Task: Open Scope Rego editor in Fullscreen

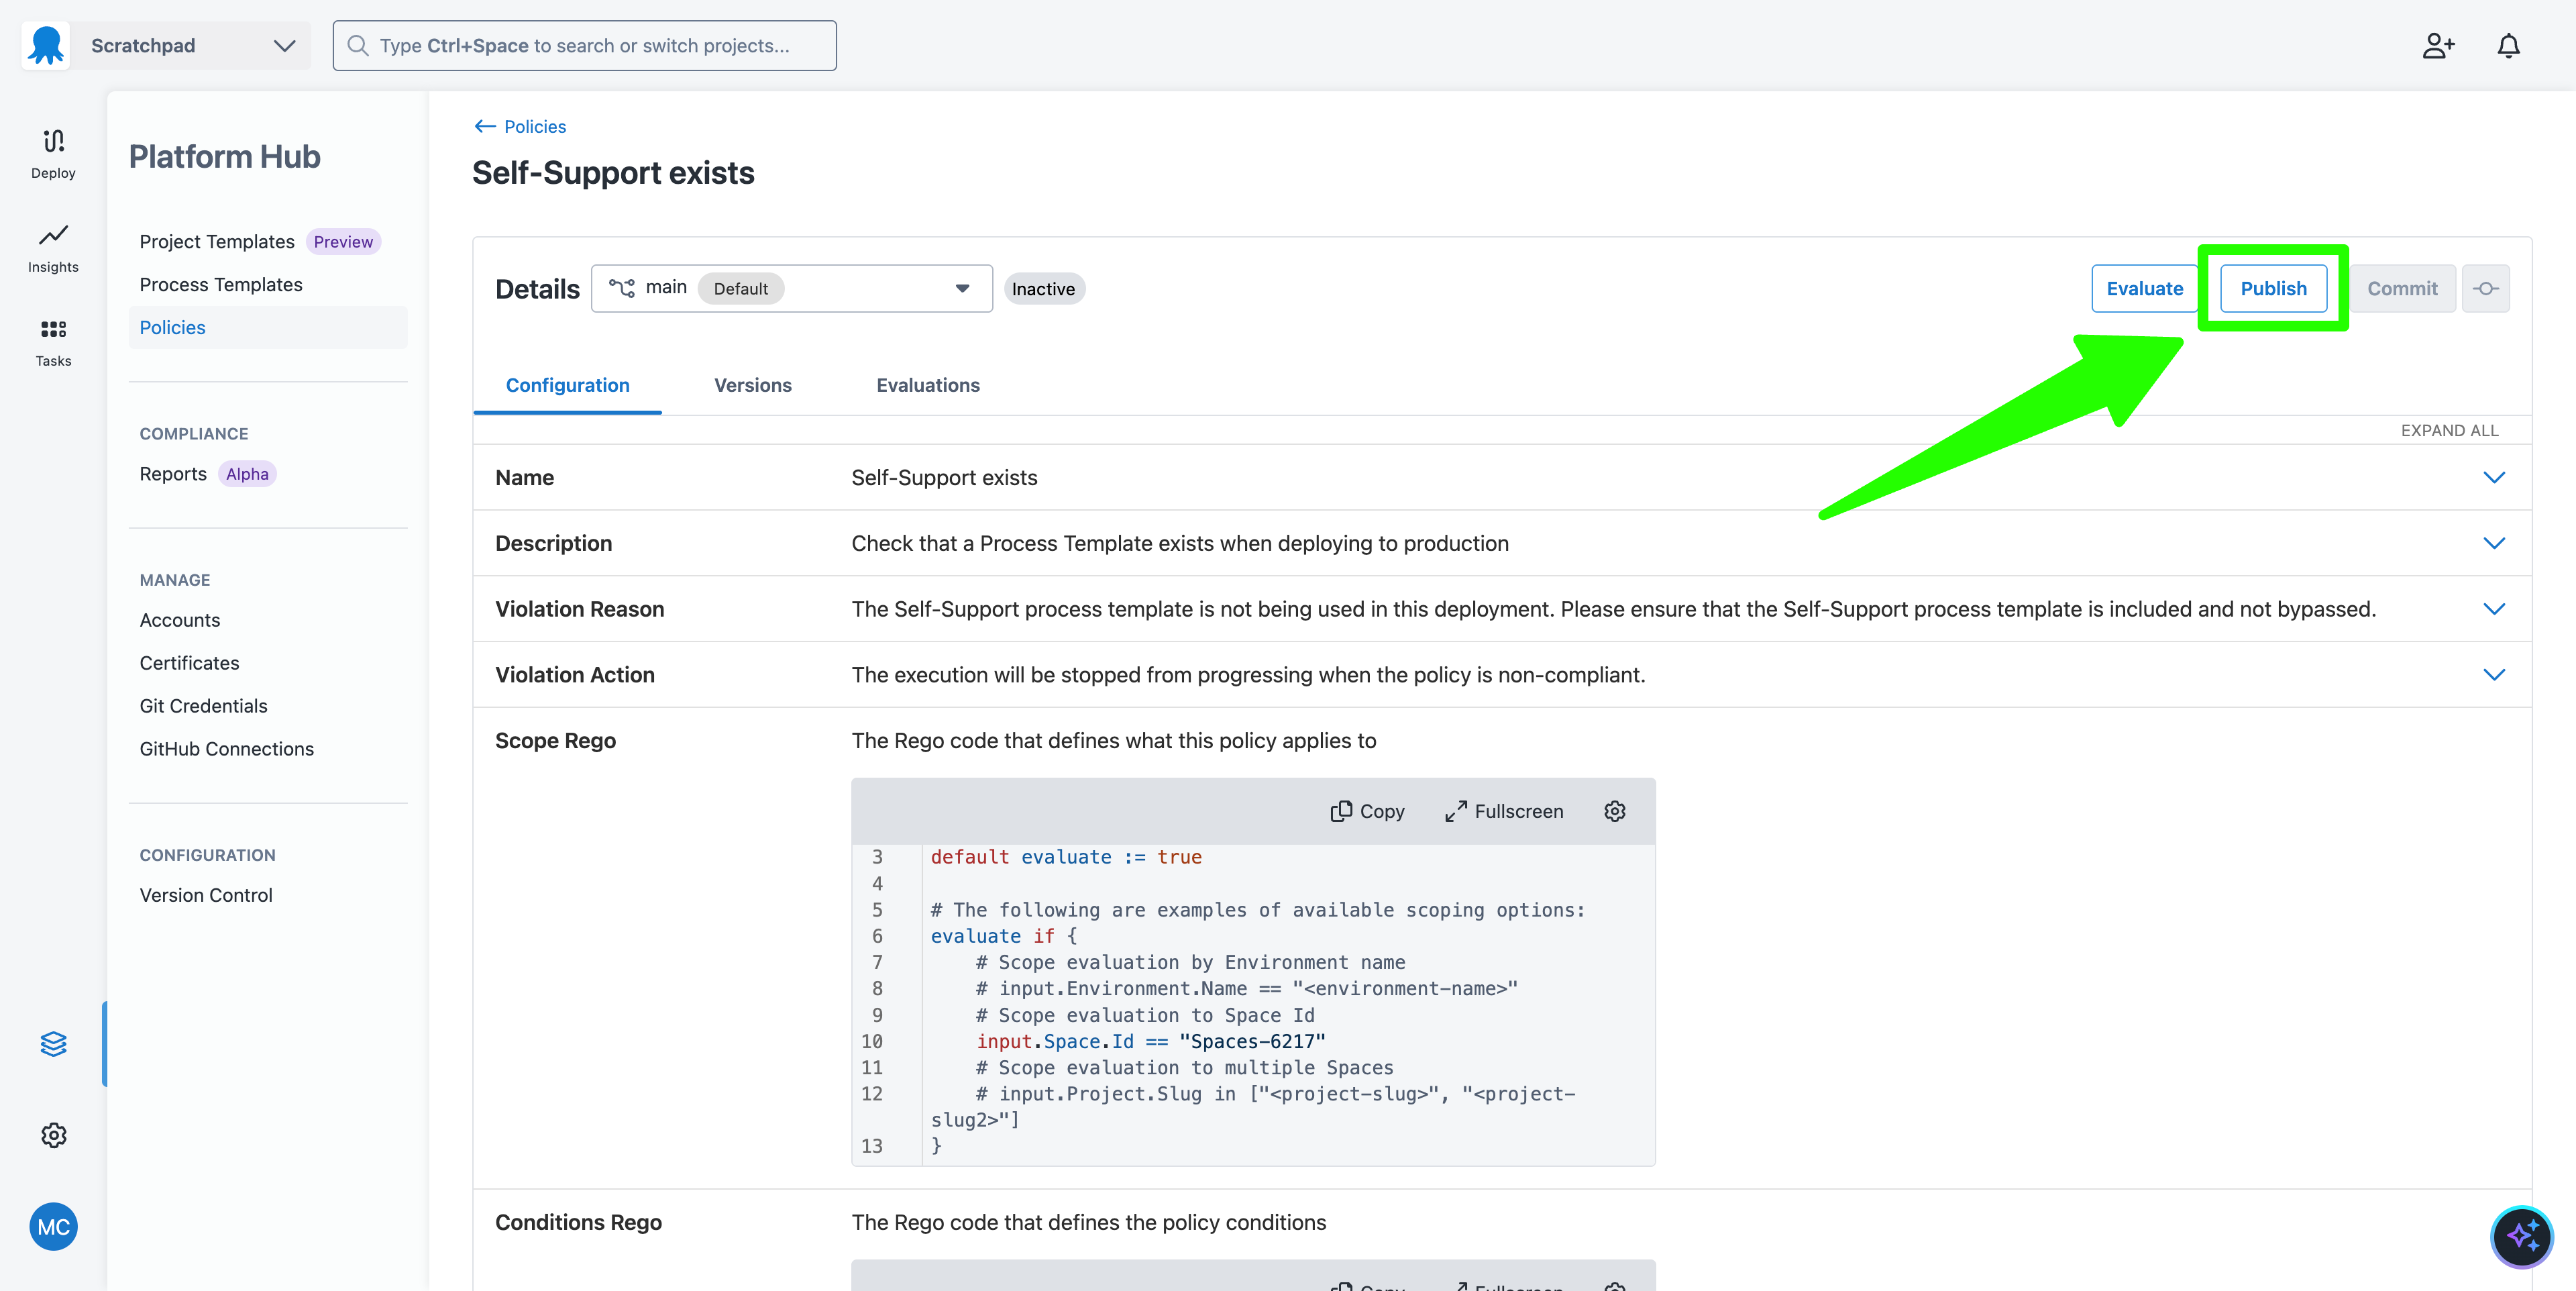Action: click(x=1503, y=811)
